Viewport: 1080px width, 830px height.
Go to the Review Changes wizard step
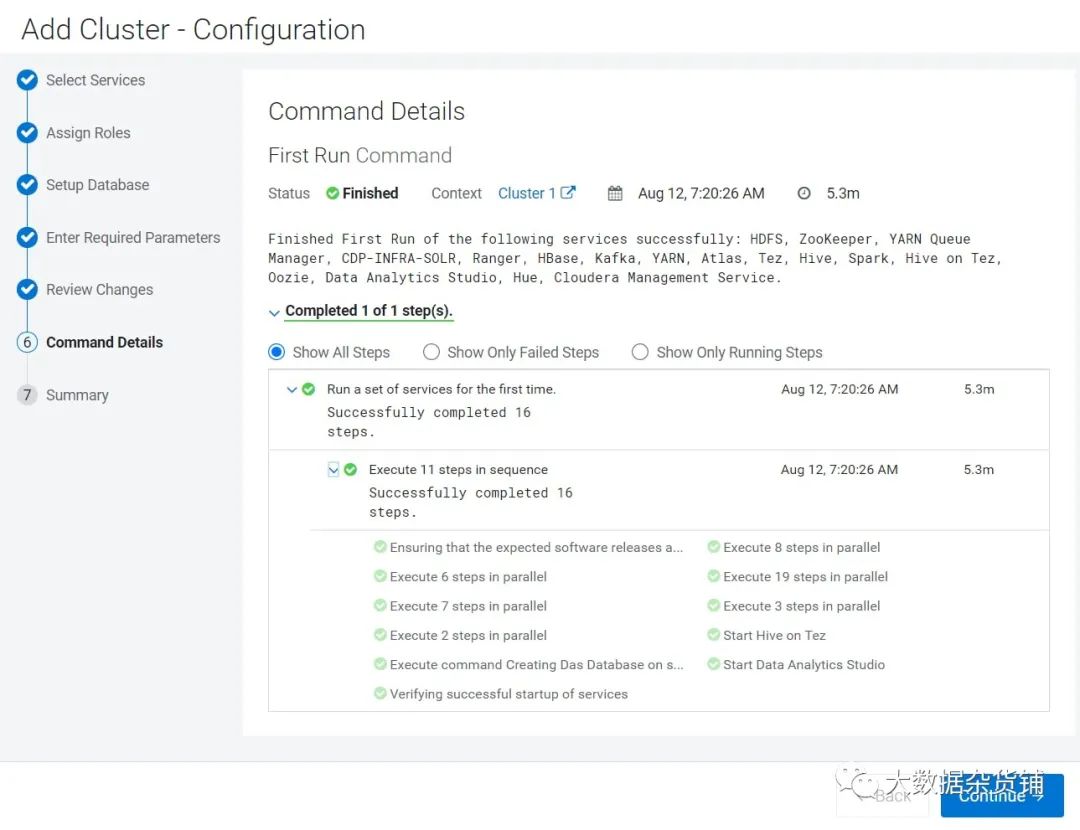[x=100, y=289]
